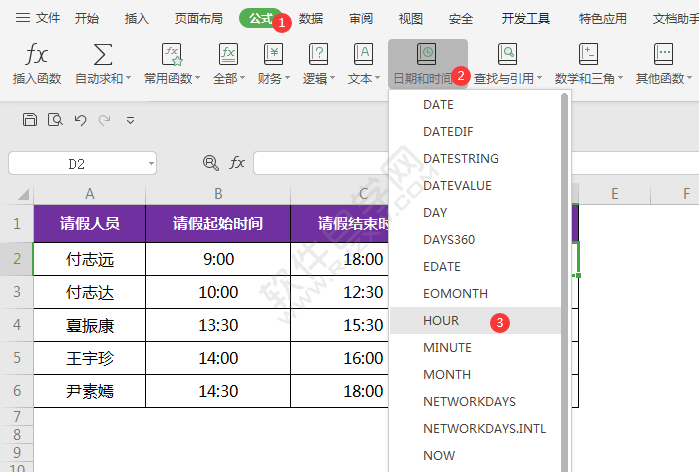Select the 公式 tab
Screen dimensions: 699x472
click(x=261, y=18)
